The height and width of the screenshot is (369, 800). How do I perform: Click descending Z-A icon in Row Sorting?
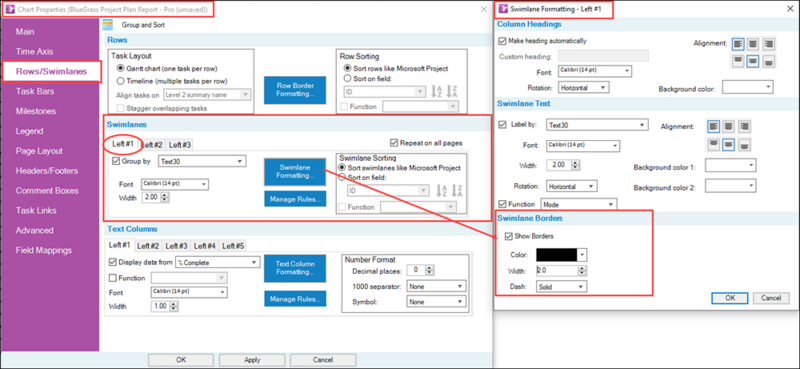tap(453, 92)
